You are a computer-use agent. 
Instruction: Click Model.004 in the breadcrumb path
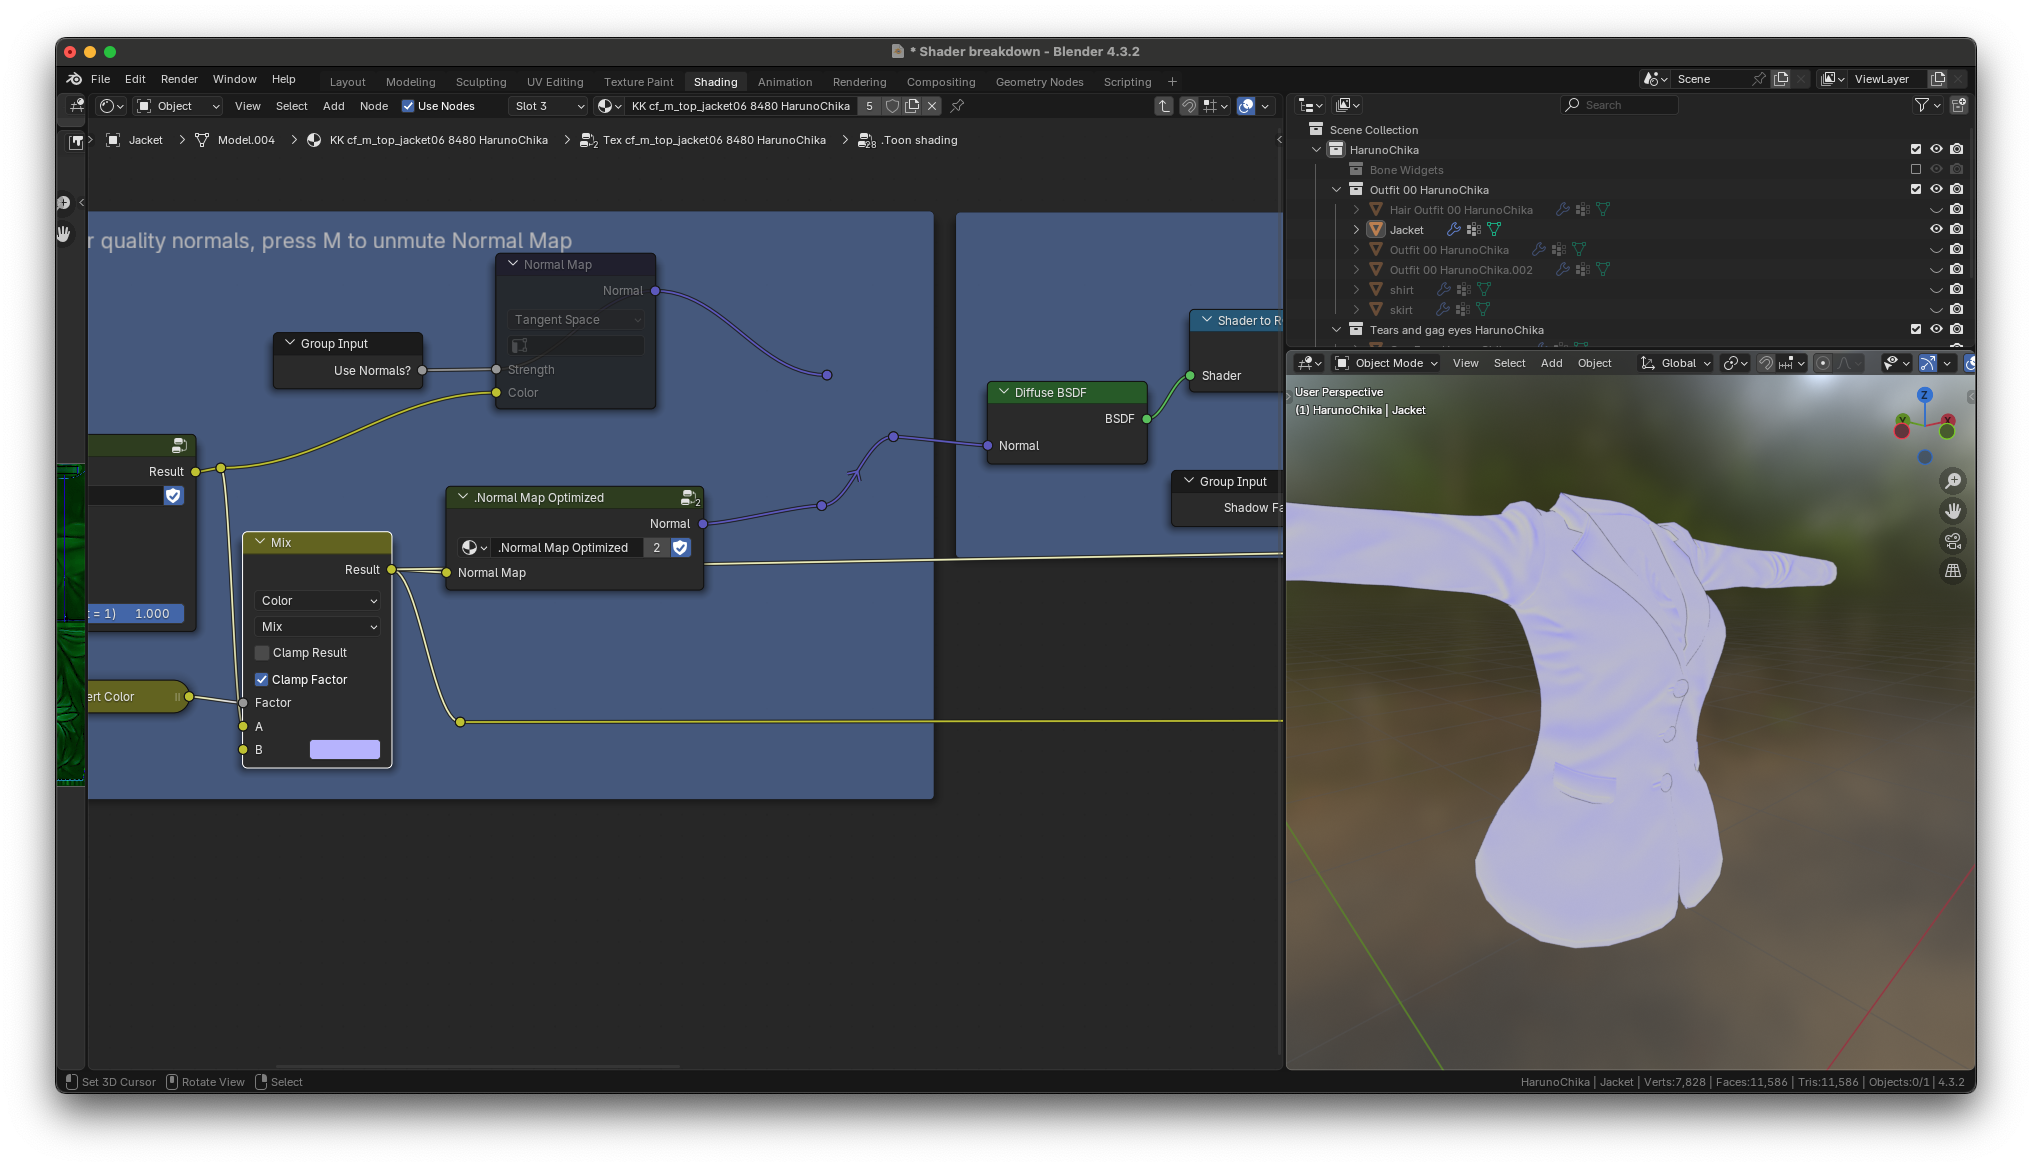pyautogui.click(x=246, y=140)
